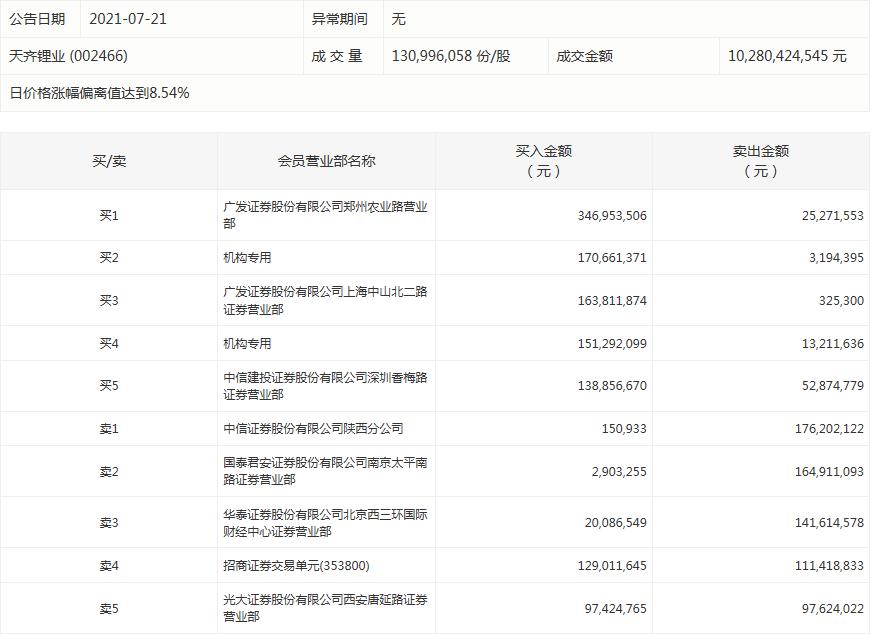This screenshot has width=873, height=636.
Task: Select the buy amount 138,856,670
Action: pos(612,385)
